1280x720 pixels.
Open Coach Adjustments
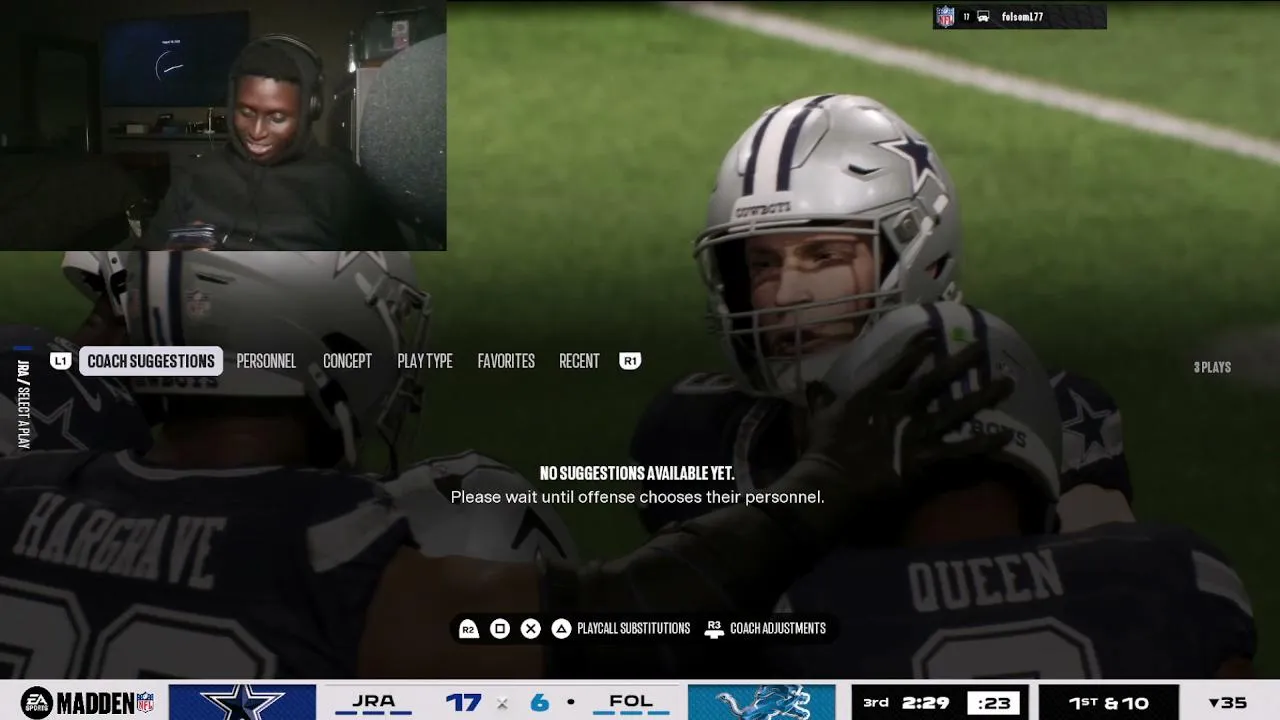click(778, 628)
